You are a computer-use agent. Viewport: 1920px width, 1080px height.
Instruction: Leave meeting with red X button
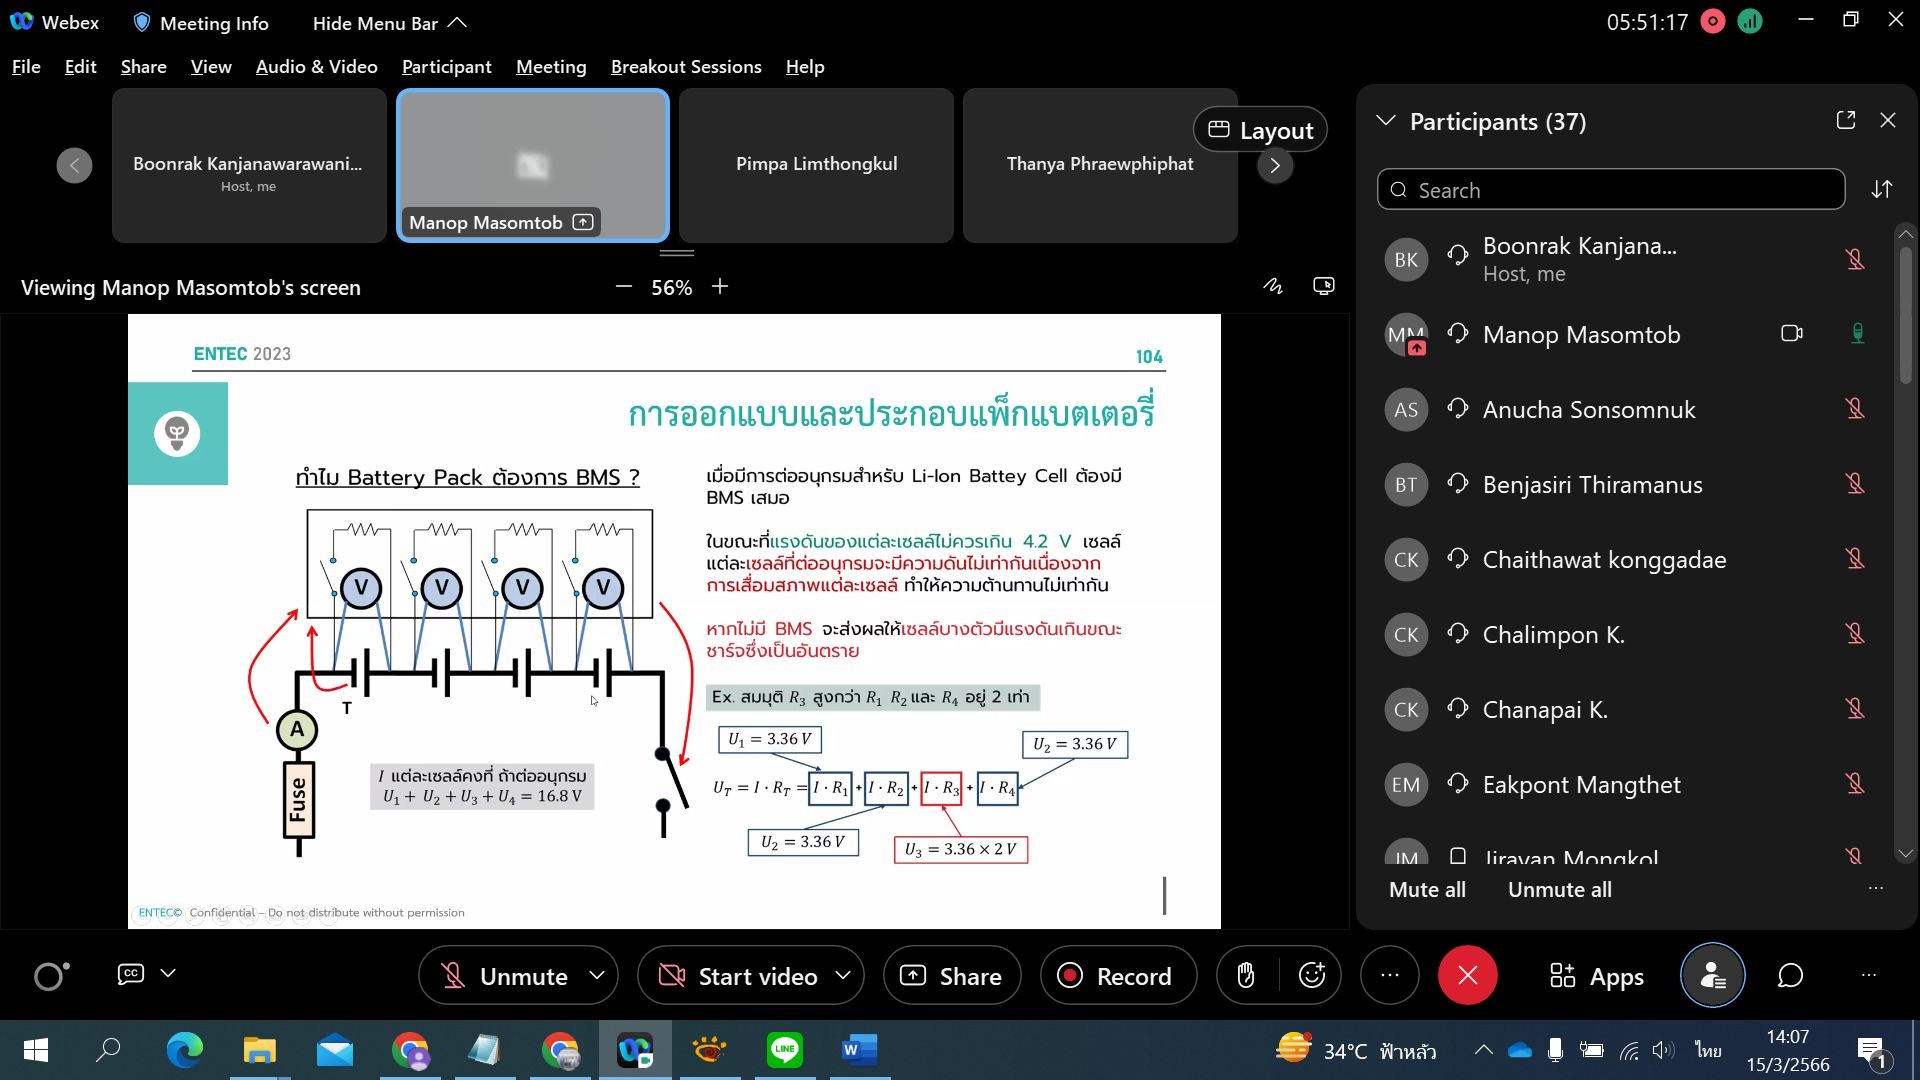[x=1467, y=975]
